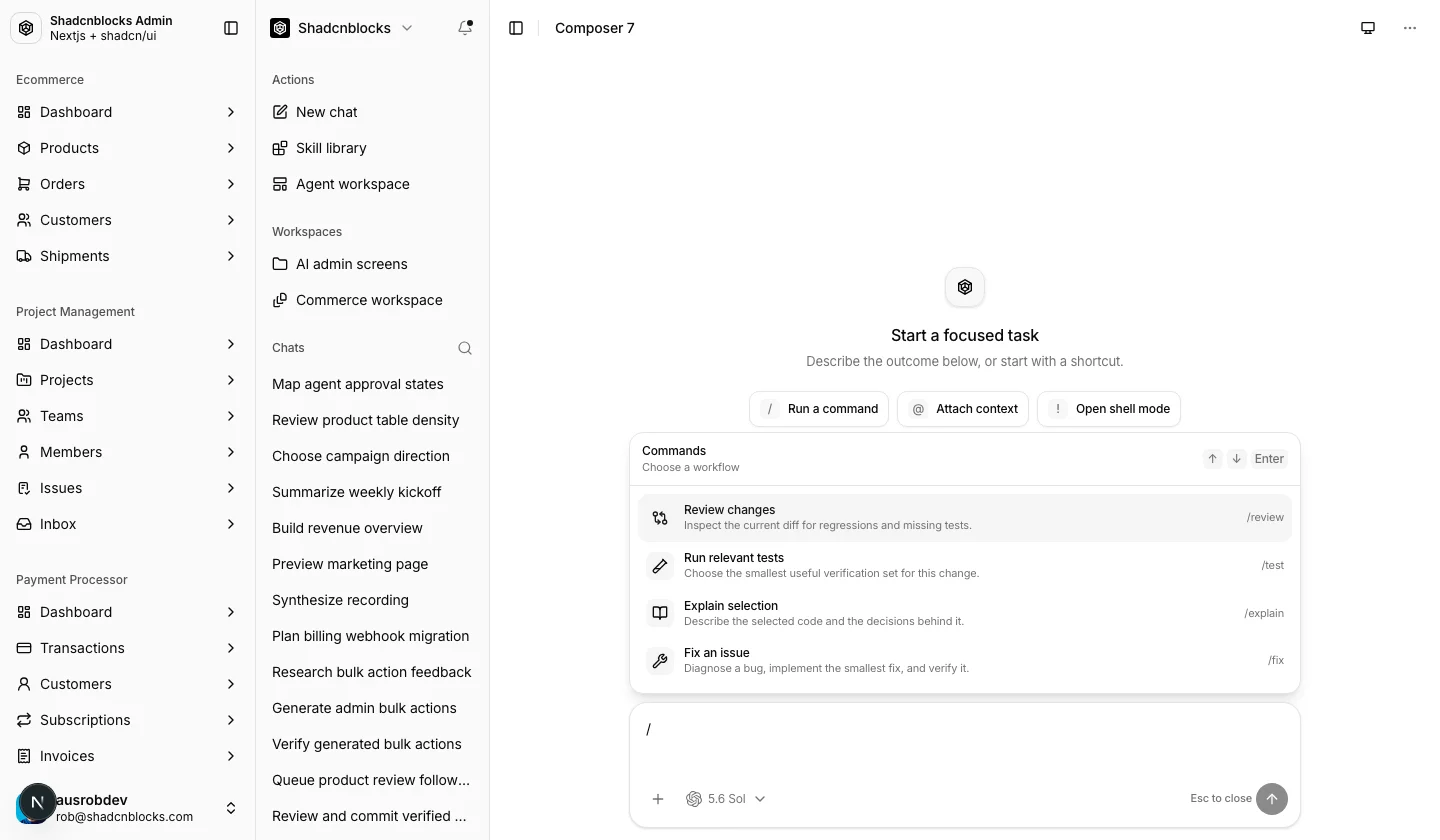This screenshot has height=840, width=1440.
Task: Click the Teams icon in Project Management
Action: 24,416
